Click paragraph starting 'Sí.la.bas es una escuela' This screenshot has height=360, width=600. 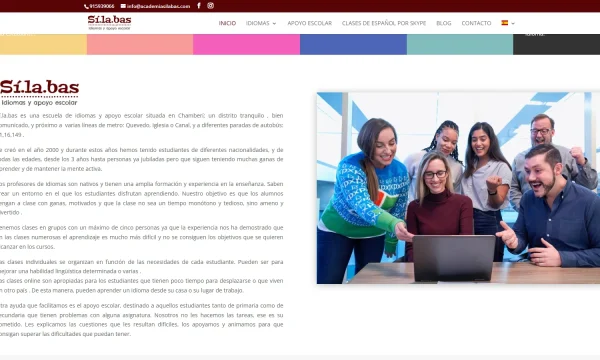(142, 125)
